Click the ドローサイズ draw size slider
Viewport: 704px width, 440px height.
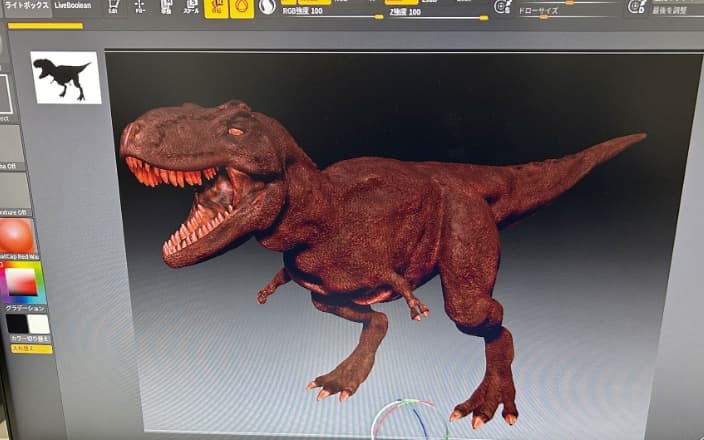[562, 16]
